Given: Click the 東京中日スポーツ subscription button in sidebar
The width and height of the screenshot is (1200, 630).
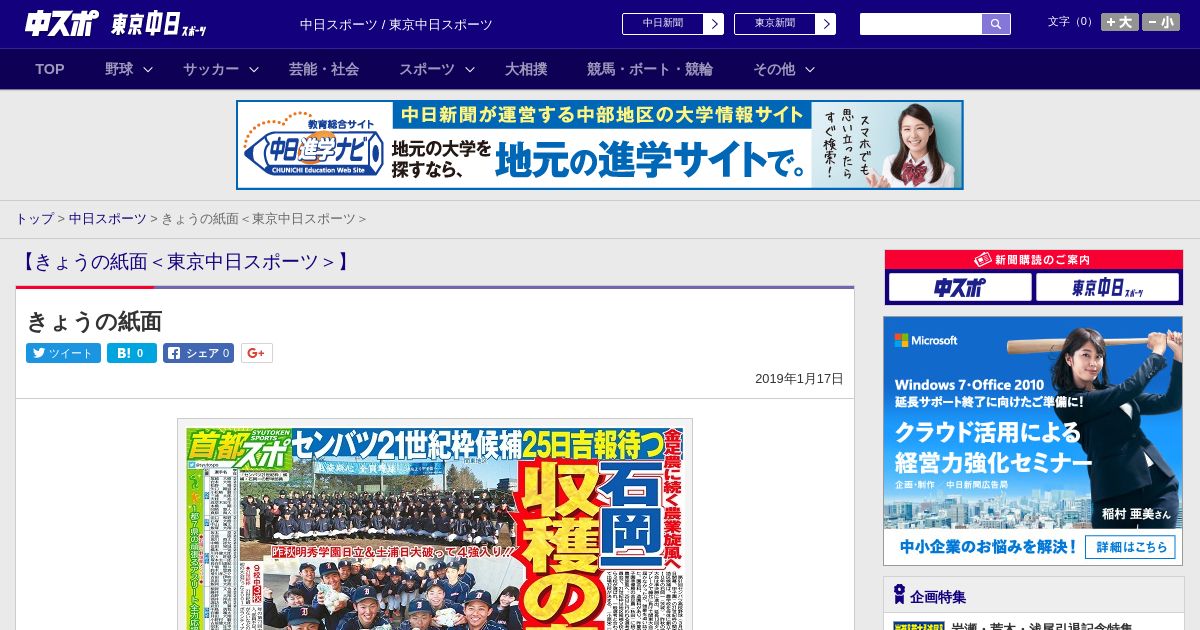Looking at the screenshot, I should [1107, 288].
